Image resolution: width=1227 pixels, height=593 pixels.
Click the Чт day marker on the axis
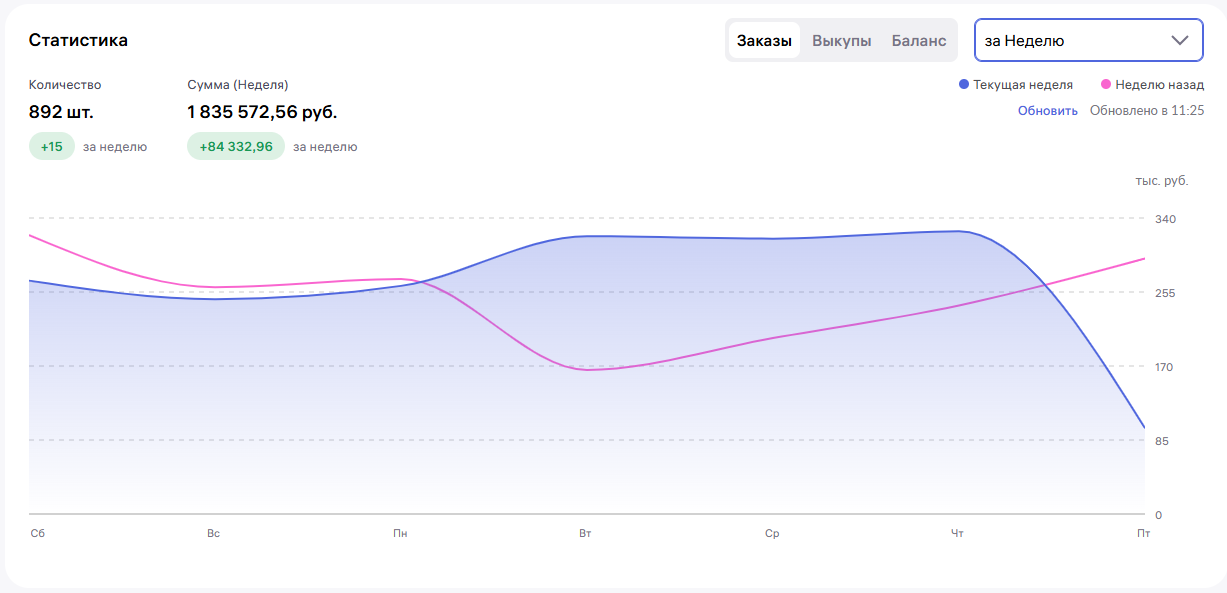[x=957, y=534]
